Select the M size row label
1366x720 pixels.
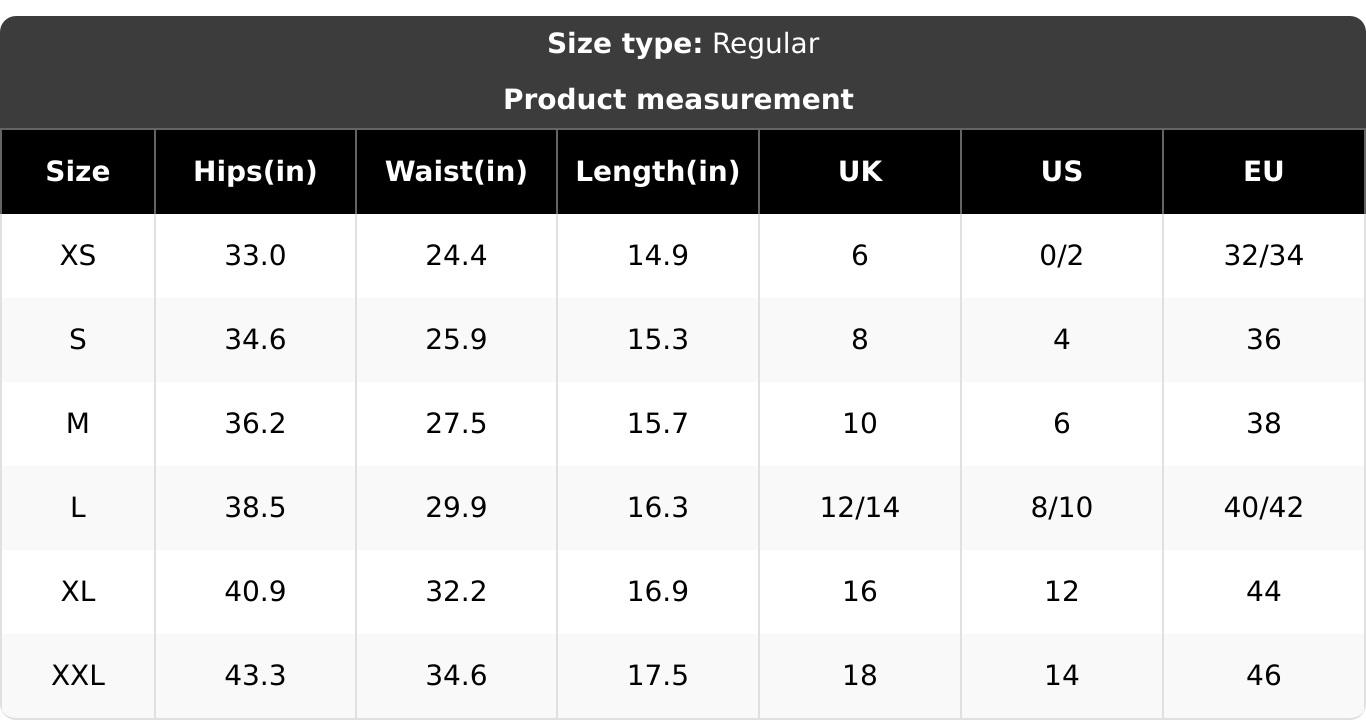(78, 424)
